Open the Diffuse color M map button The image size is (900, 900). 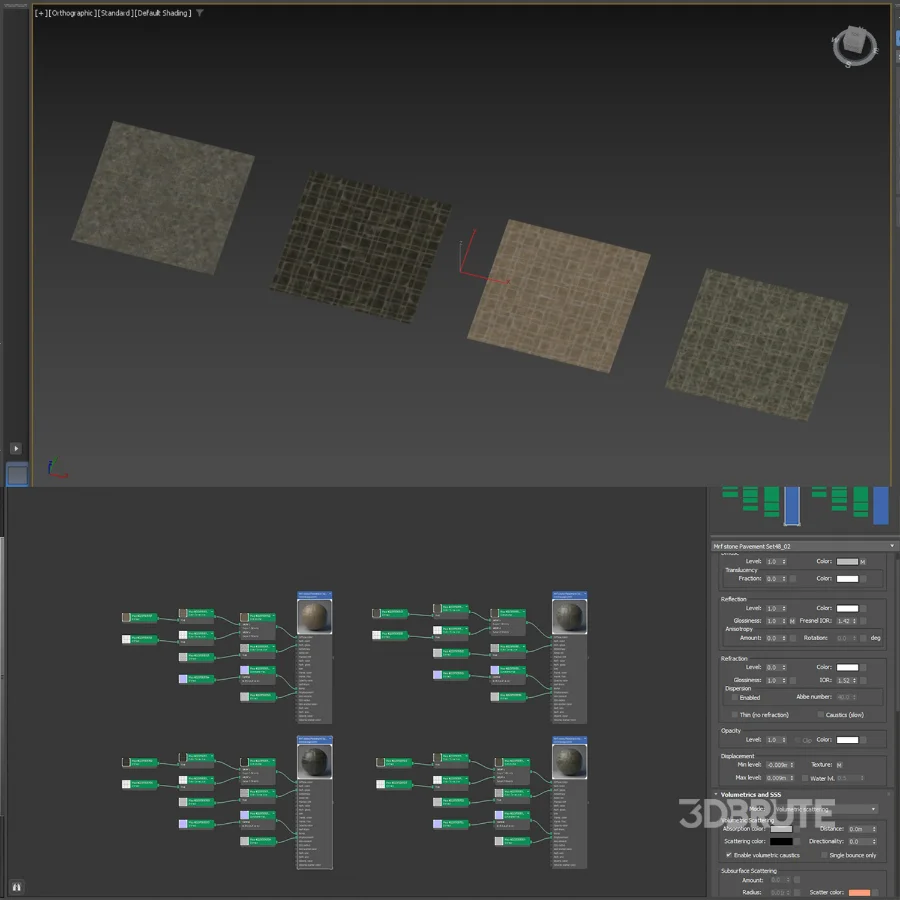(x=863, y=562)
